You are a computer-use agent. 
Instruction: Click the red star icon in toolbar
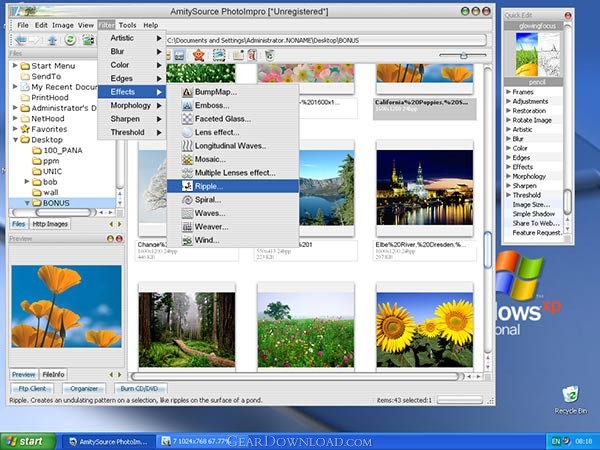tap(198, 55)
